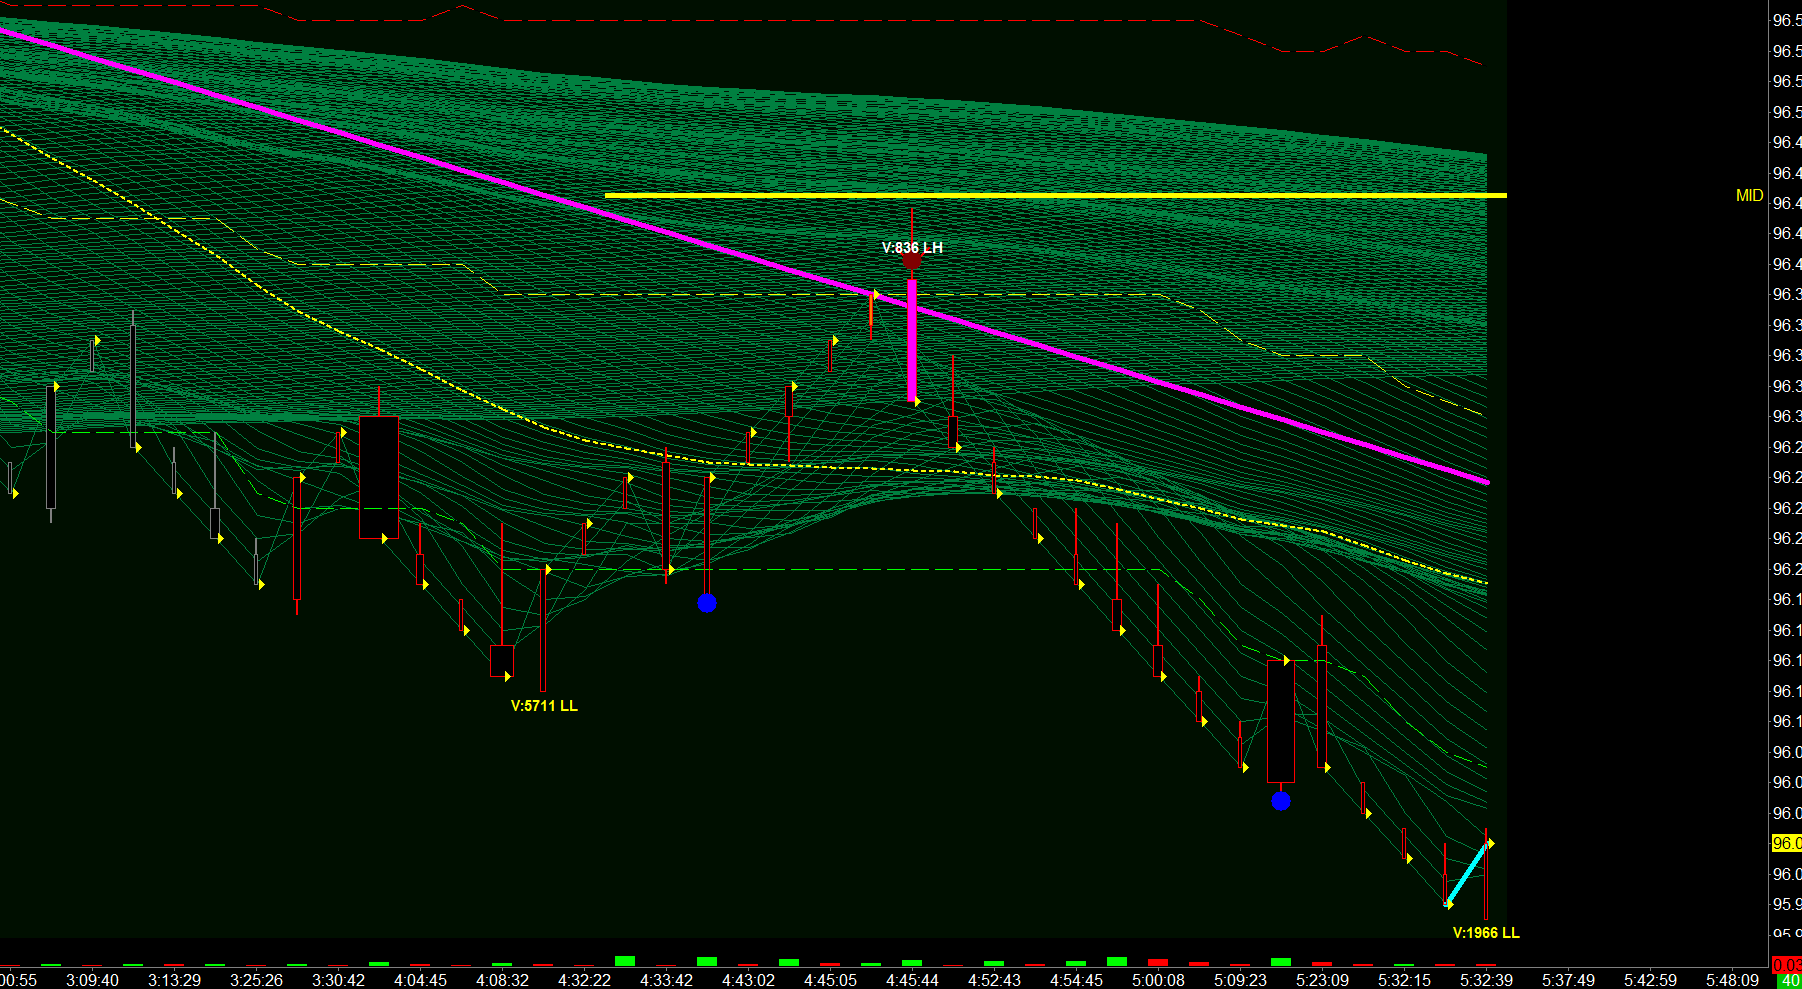Click the 5:48:09 time axis label
This screenshot has height=989, width=1802.
[1732, 980]
